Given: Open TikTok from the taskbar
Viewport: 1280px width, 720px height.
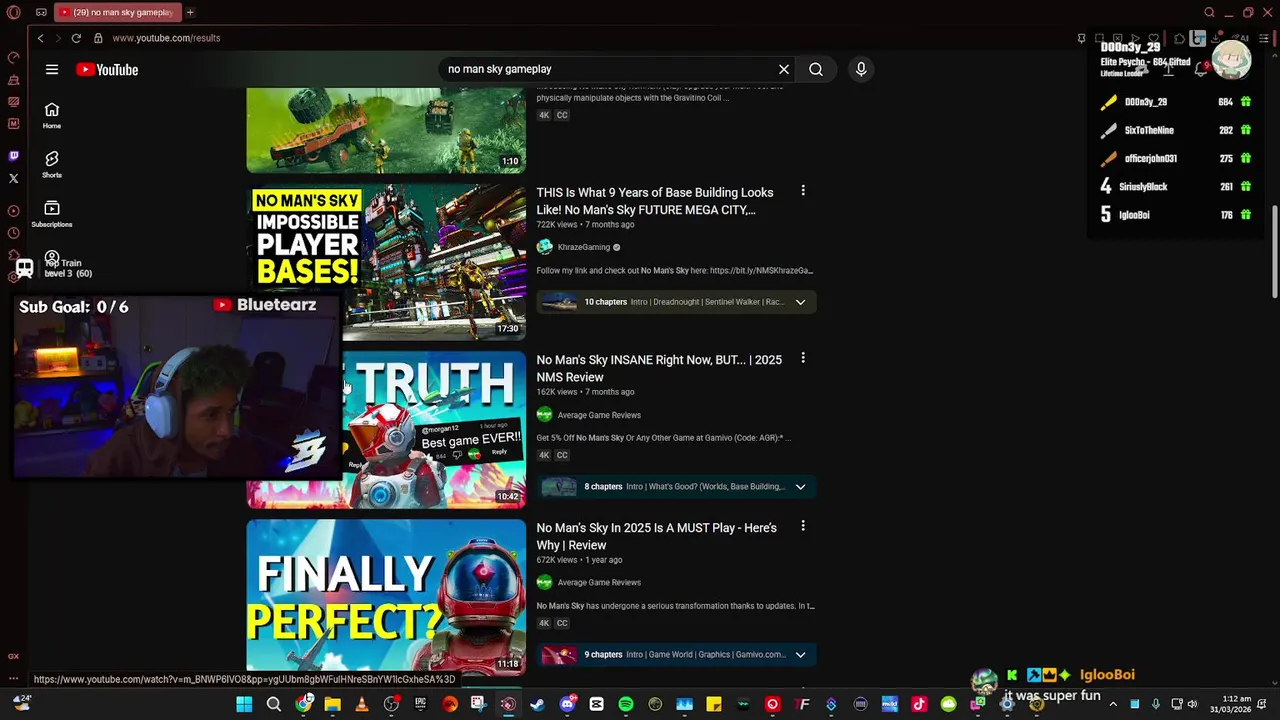Looking at the screenshot, I should click(x=919, y=704).
